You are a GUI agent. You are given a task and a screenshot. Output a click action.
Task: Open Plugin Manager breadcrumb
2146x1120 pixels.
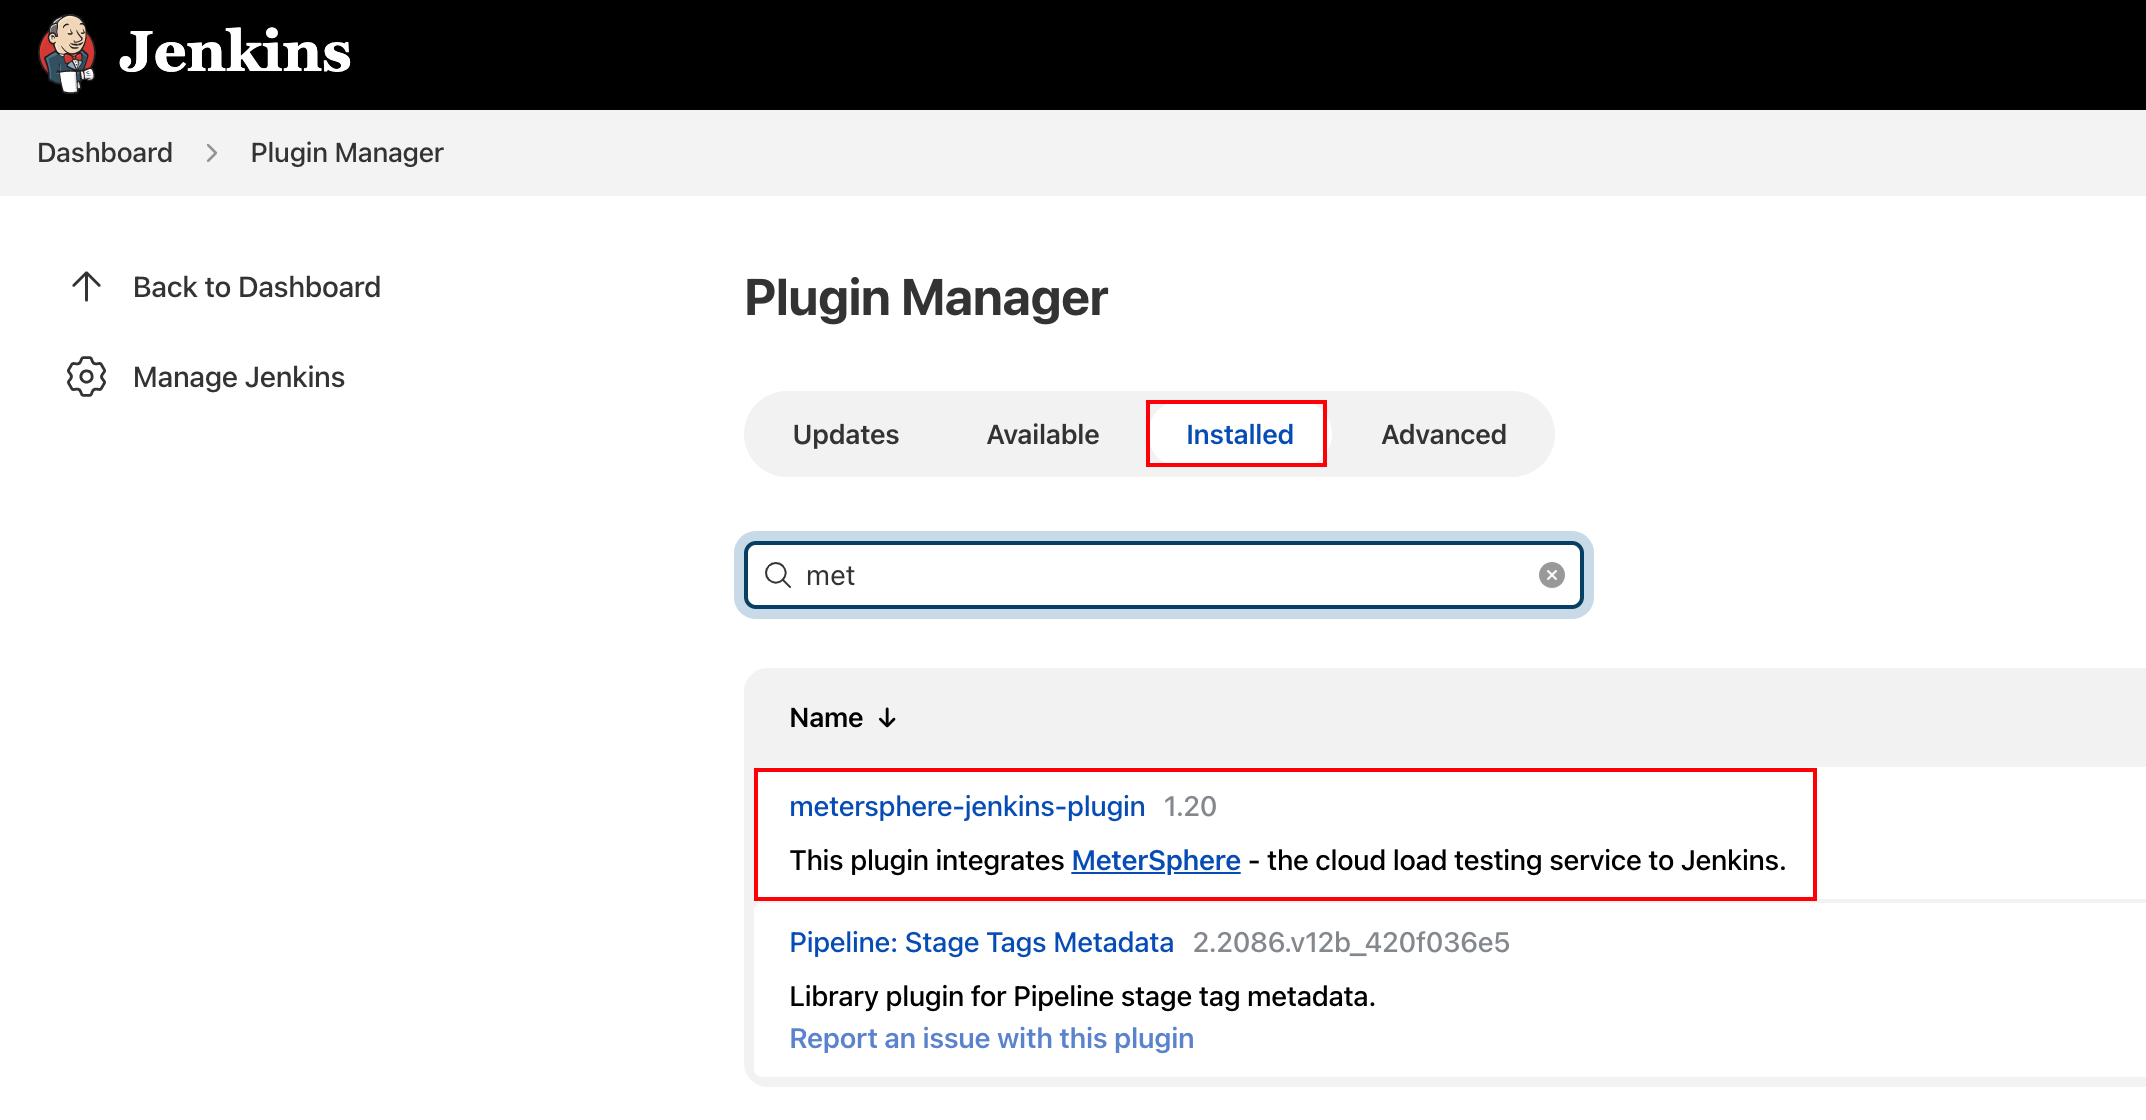click(346, 153)
